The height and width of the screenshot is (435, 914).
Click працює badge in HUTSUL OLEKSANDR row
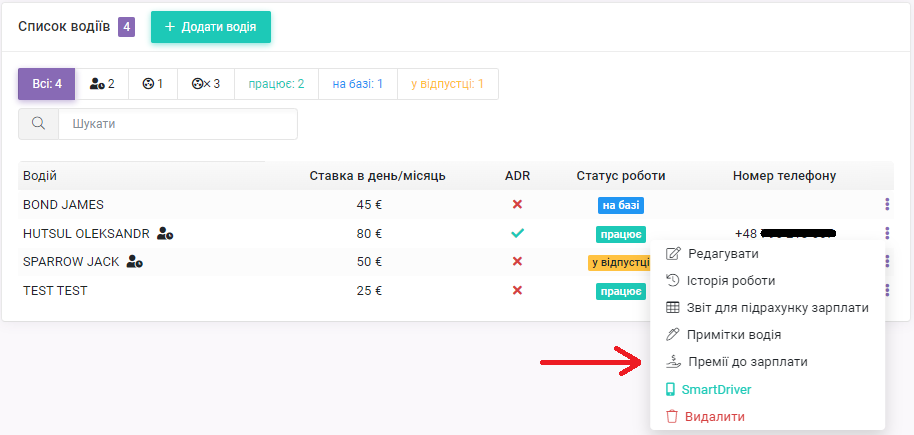(621, 234)
